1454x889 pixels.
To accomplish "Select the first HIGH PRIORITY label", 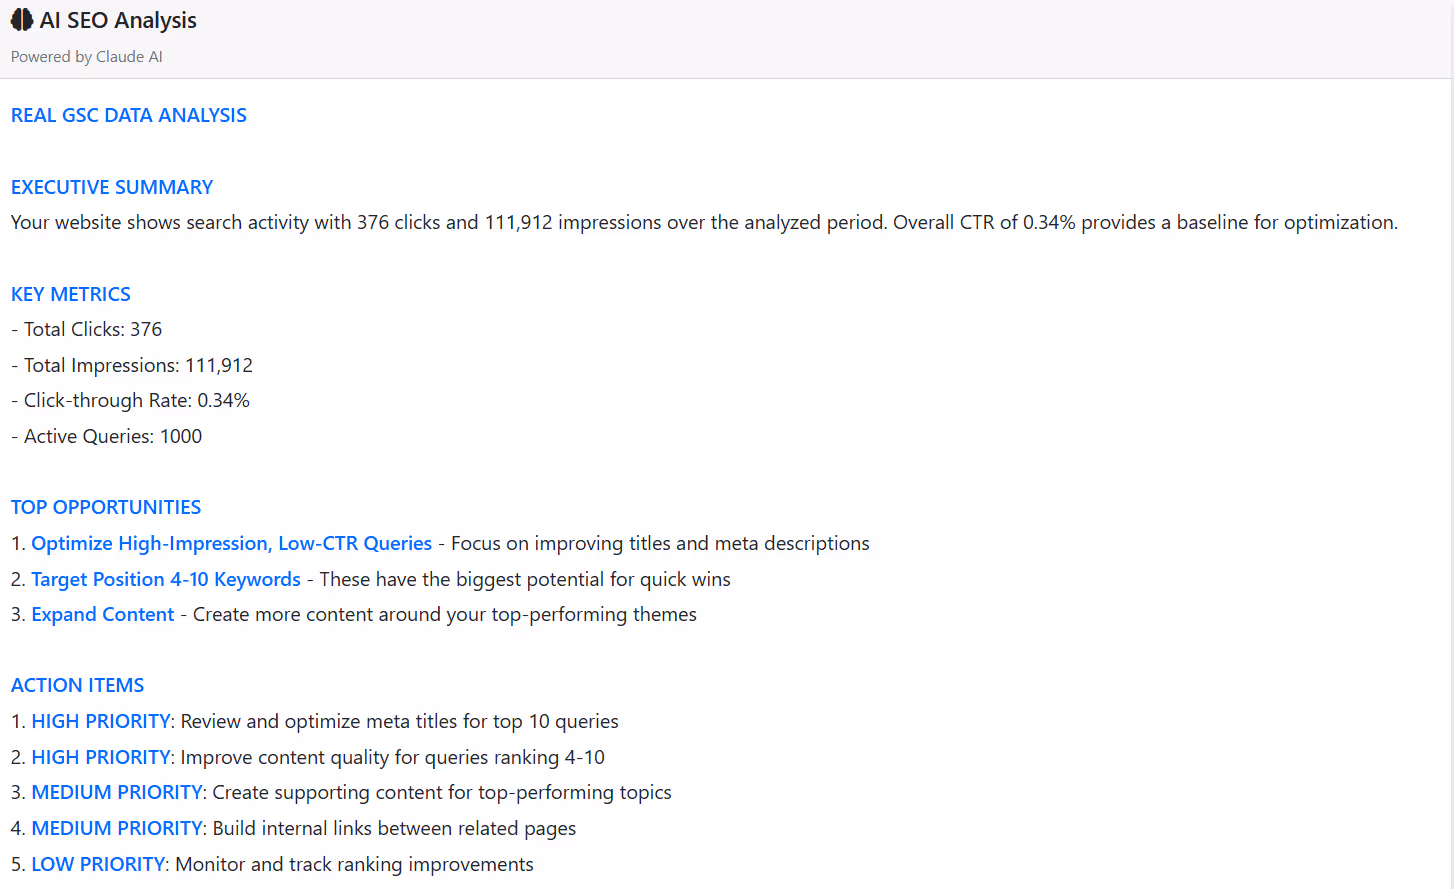I will (100, 721).
